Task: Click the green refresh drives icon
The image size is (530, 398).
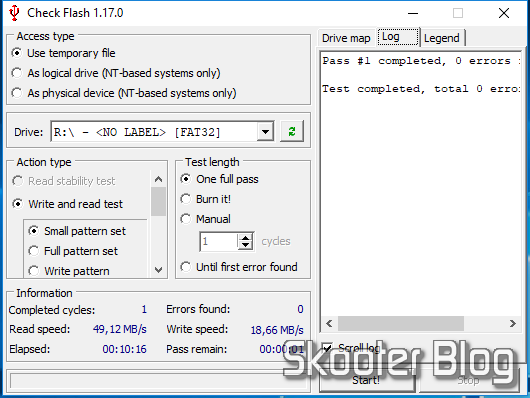Action: coord(292,132)
